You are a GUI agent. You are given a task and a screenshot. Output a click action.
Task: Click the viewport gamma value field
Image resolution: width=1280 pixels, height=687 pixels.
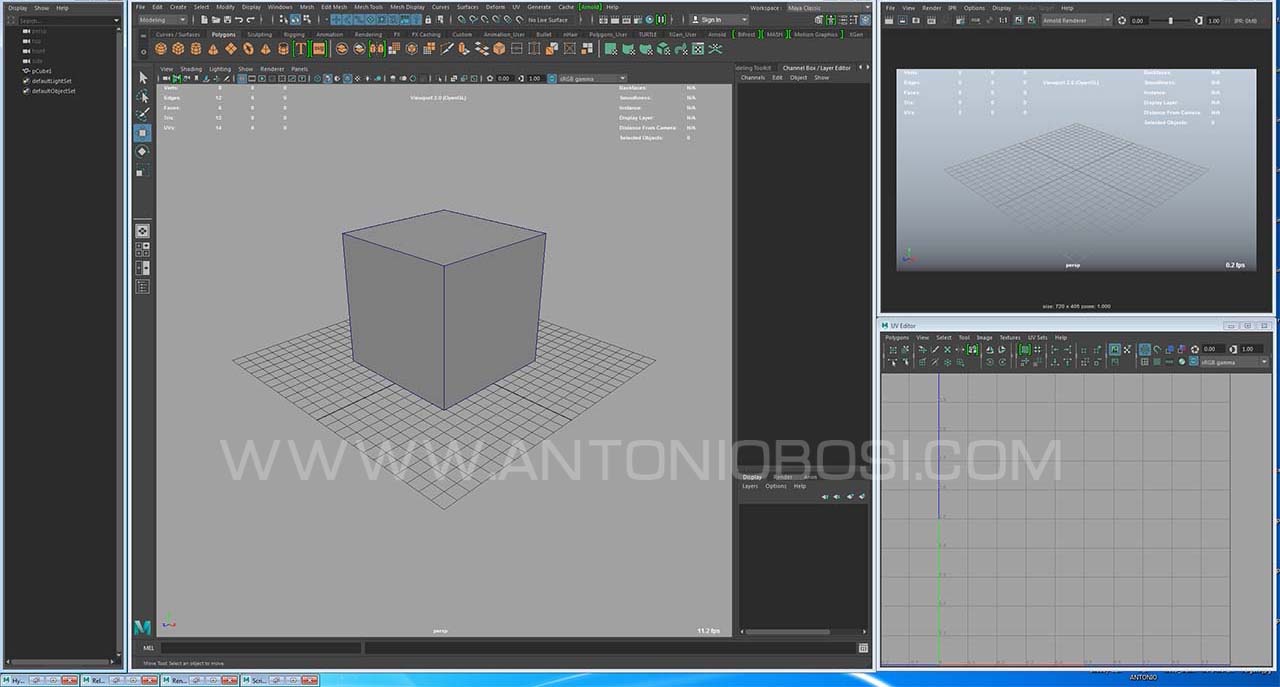click(x=535, y=78)
